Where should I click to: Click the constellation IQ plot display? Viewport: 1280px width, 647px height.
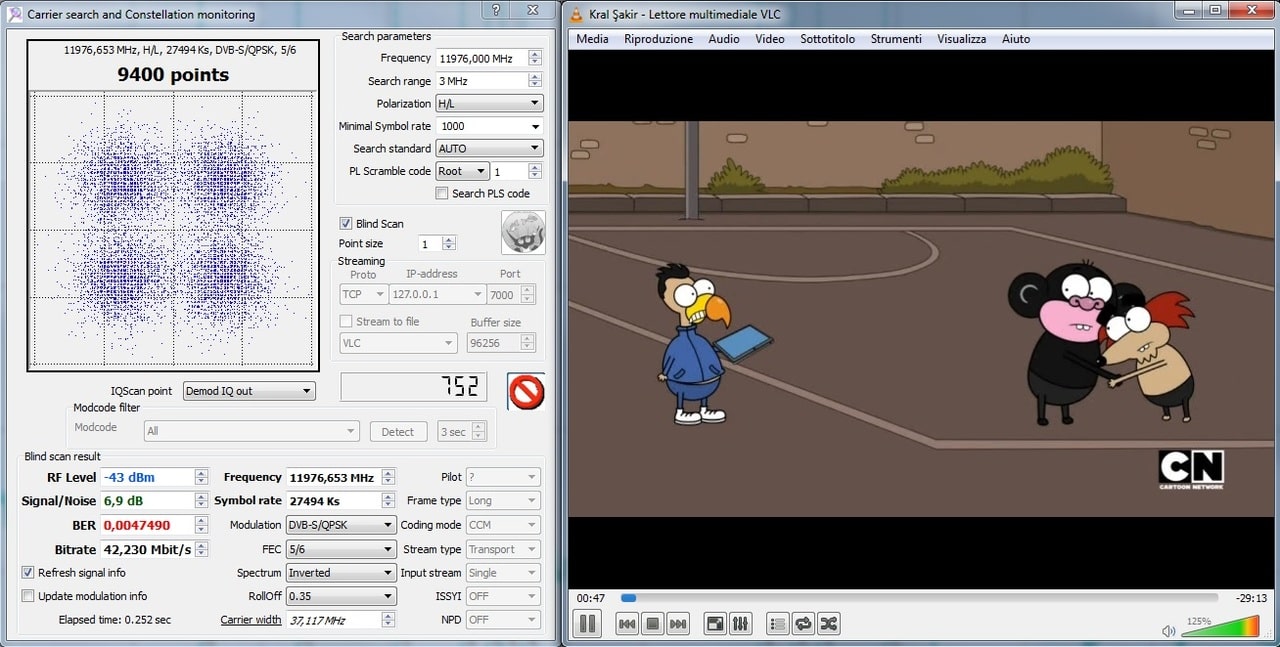(173, 230)
